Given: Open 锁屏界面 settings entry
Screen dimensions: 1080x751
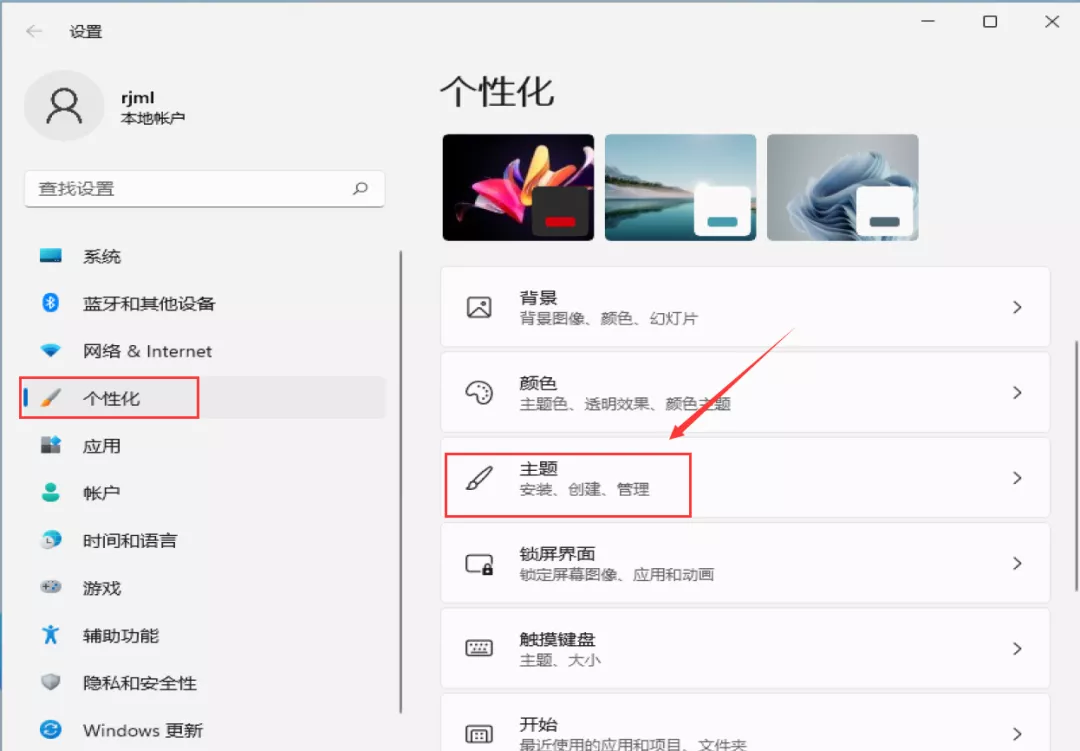Looking at the screenshot, I should tap(745, 563).
